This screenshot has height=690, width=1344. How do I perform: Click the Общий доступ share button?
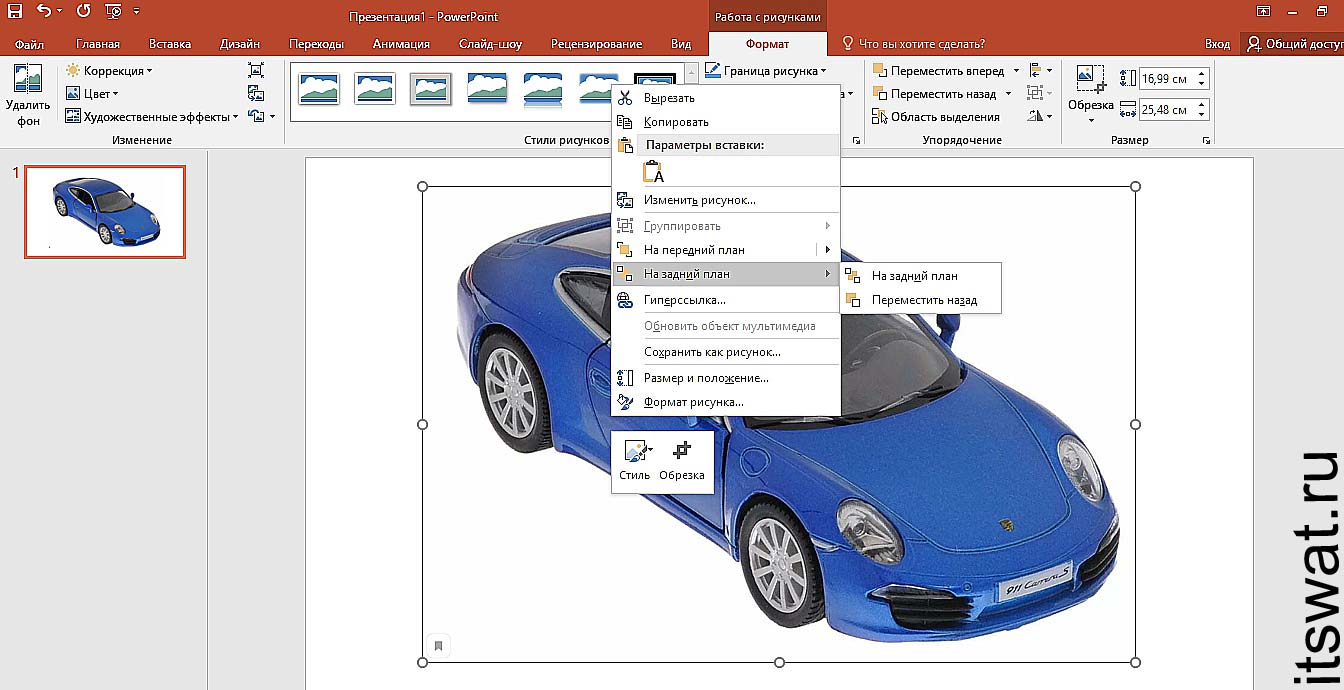1292,44
